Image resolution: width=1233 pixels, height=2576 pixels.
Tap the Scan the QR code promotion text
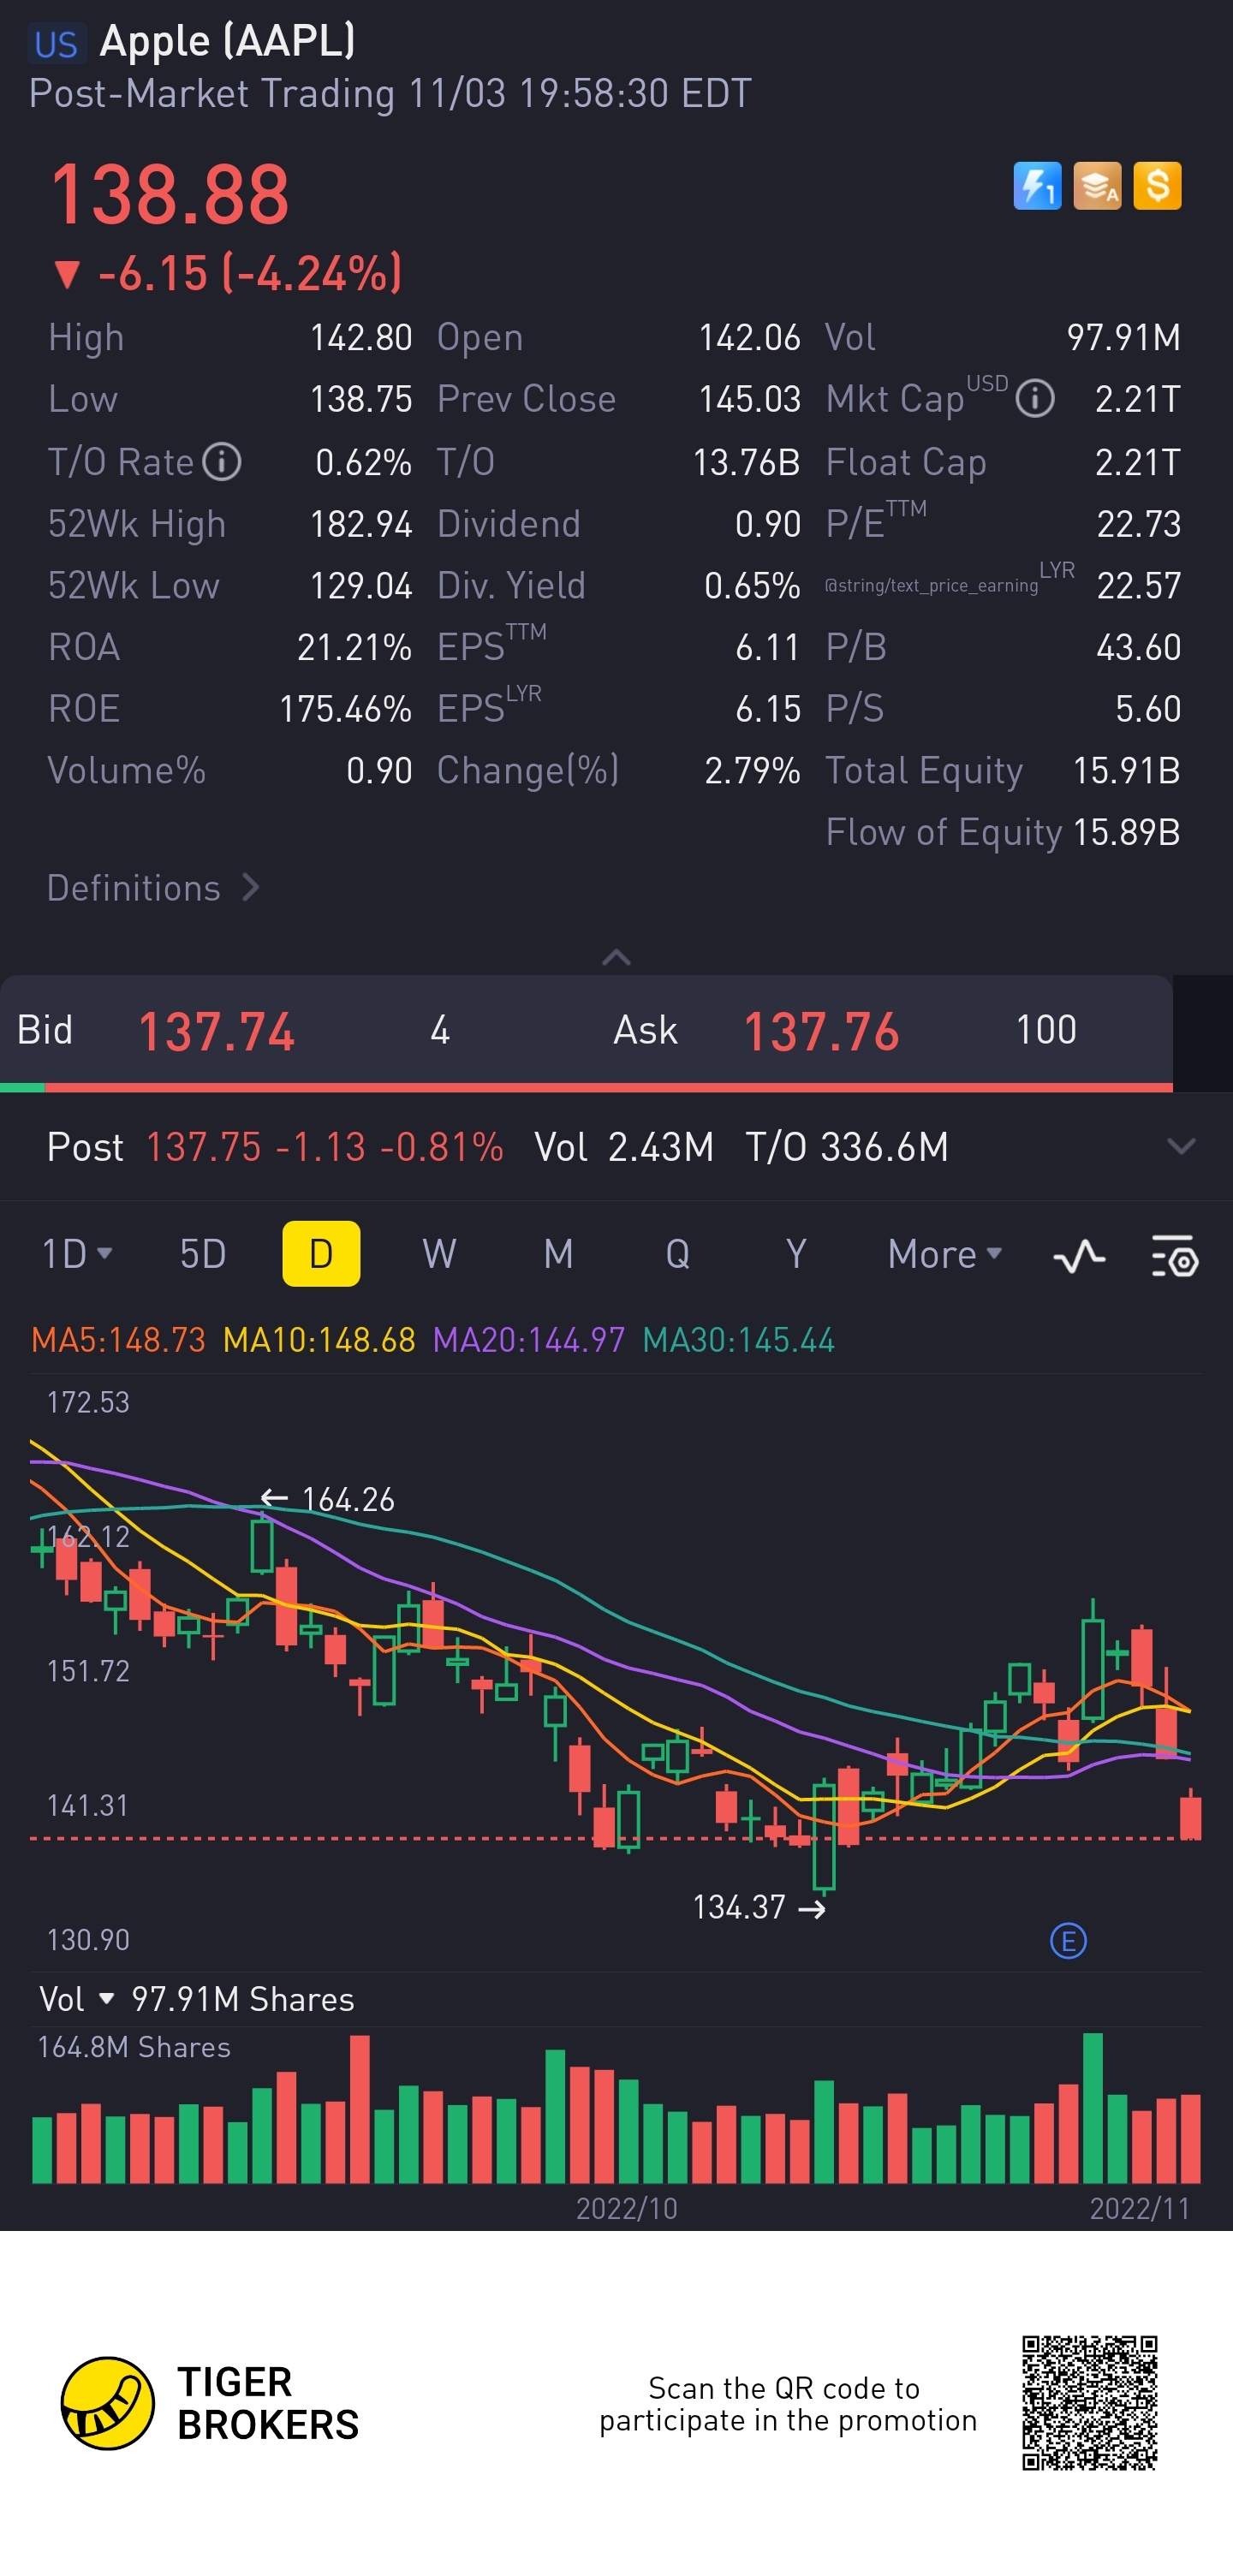[x=787, y=2404]
